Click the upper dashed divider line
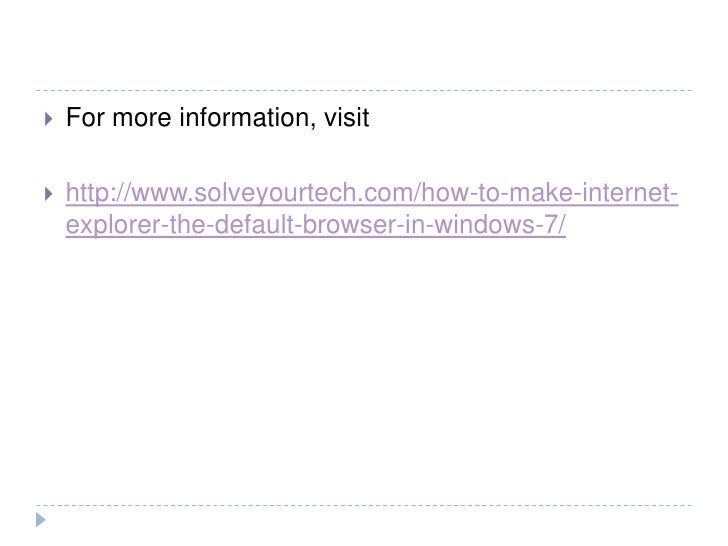The image size is (728, 546). coord(364,91)
